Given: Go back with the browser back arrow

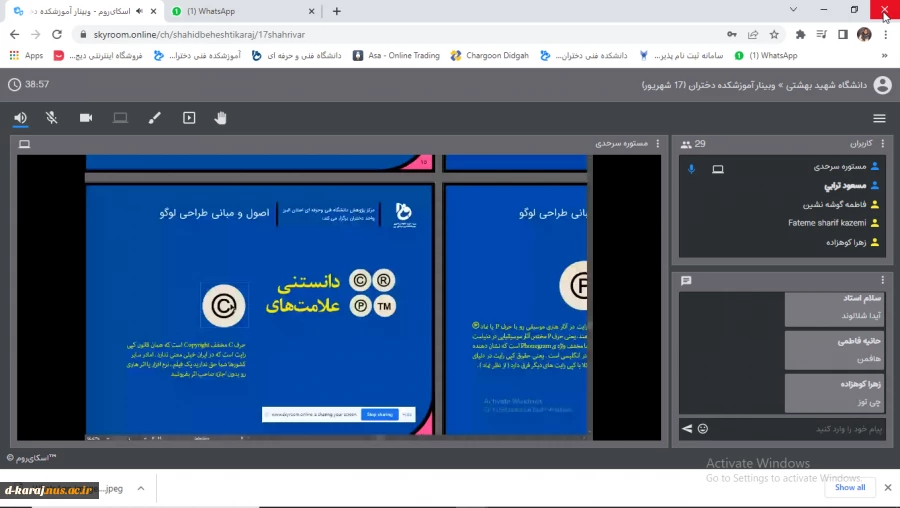Looking at the screenshot, I should [x=15, y=34].
